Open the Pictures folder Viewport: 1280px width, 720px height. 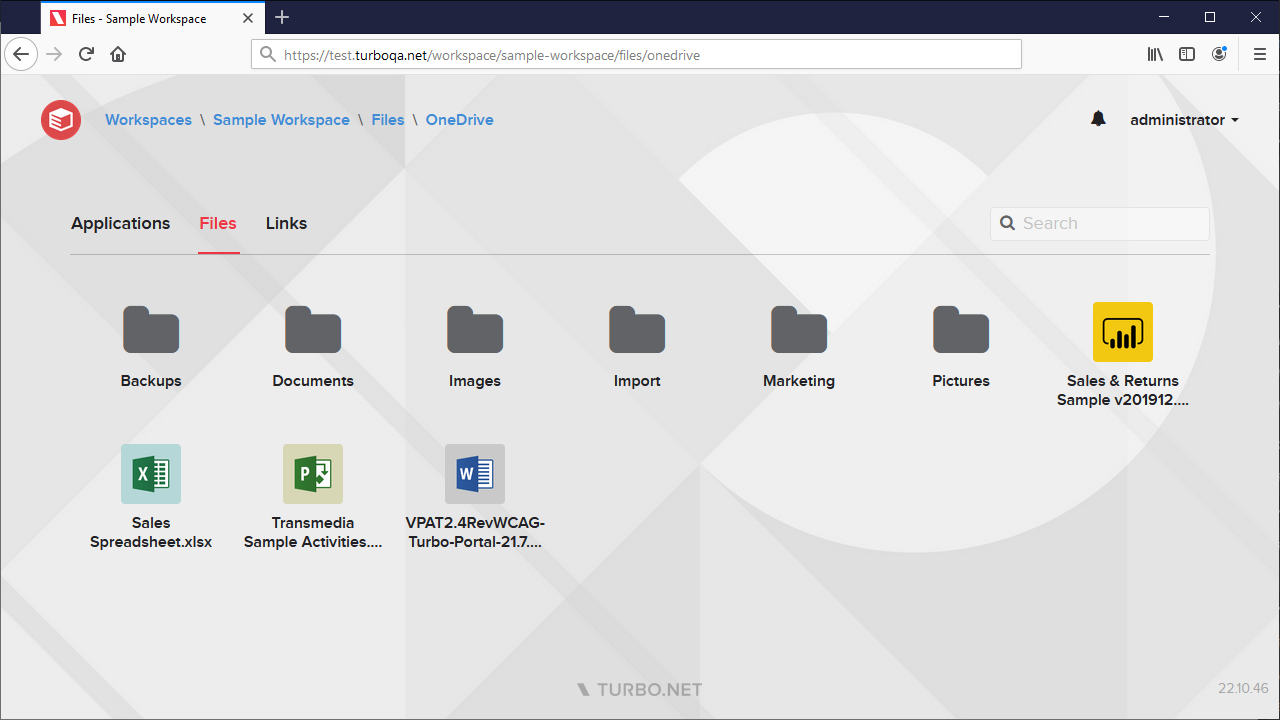pyautogui.click(x=960, y=329)
